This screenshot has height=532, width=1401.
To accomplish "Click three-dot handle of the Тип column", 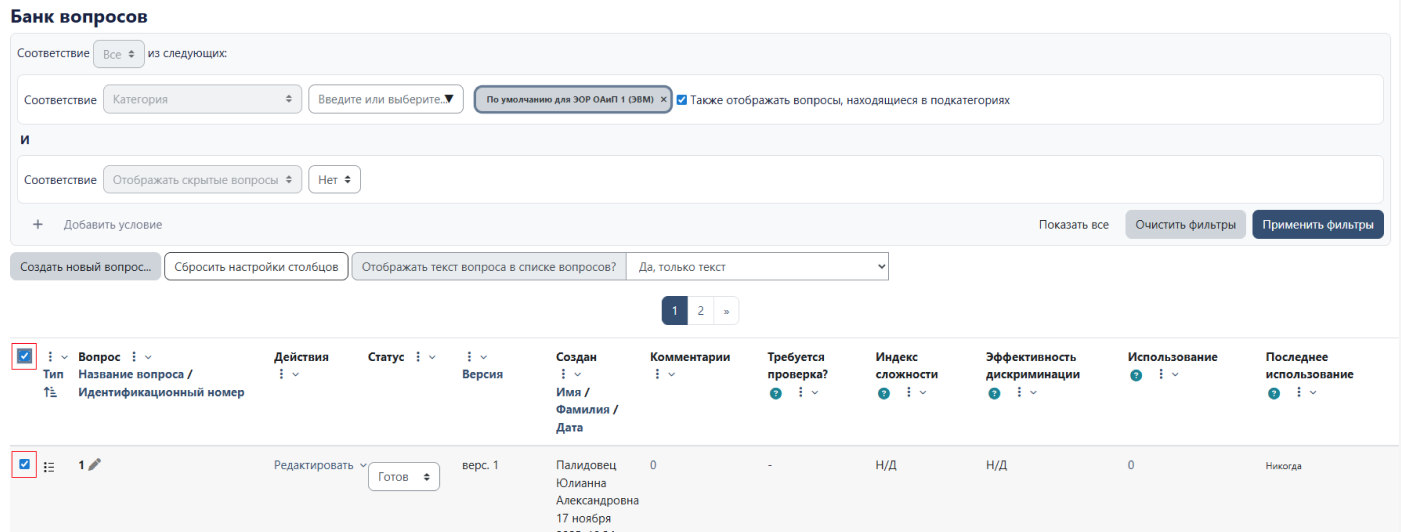I will (50, 357).
